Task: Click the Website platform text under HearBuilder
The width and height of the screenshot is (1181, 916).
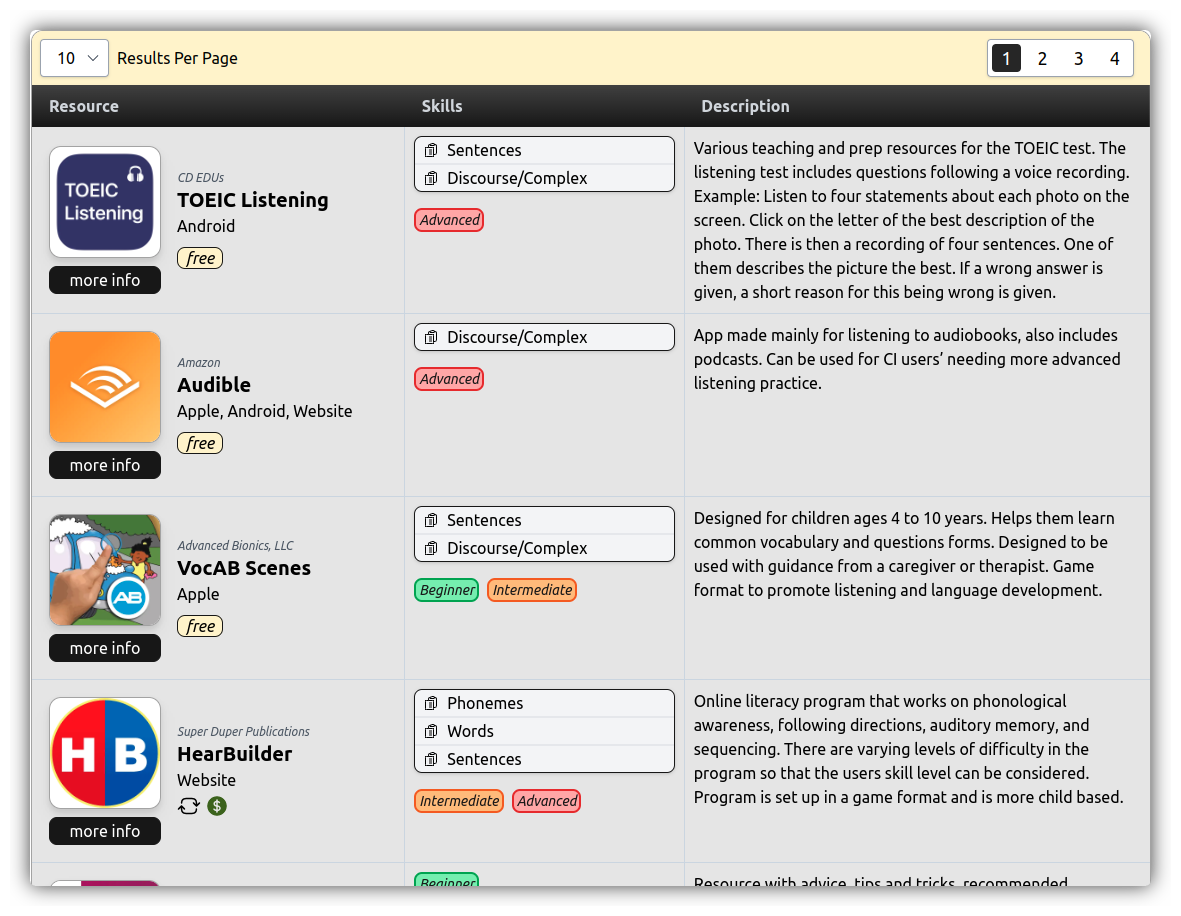Action: 206,780
